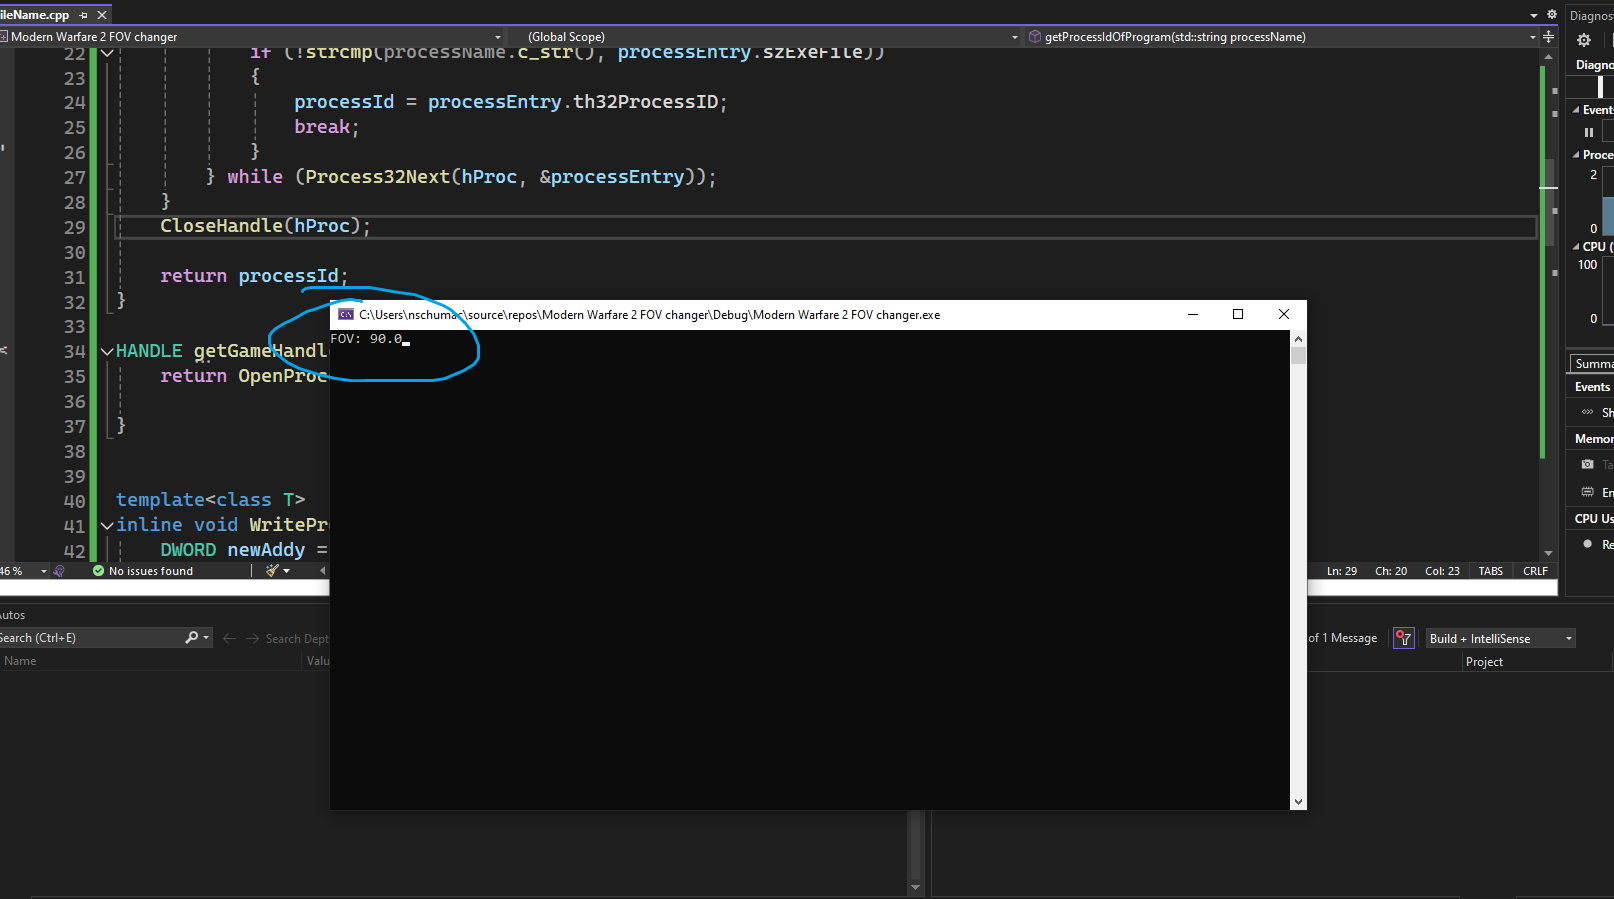Viewport: 1614px width, 899px height.
Task: Click the editor scroll up arrow
Action: (x=1548, y=56)
